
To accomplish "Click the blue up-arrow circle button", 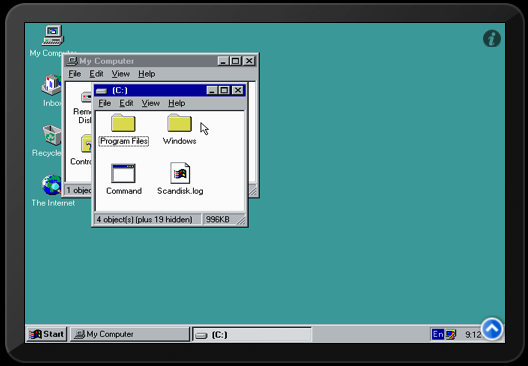I will 492,329.
